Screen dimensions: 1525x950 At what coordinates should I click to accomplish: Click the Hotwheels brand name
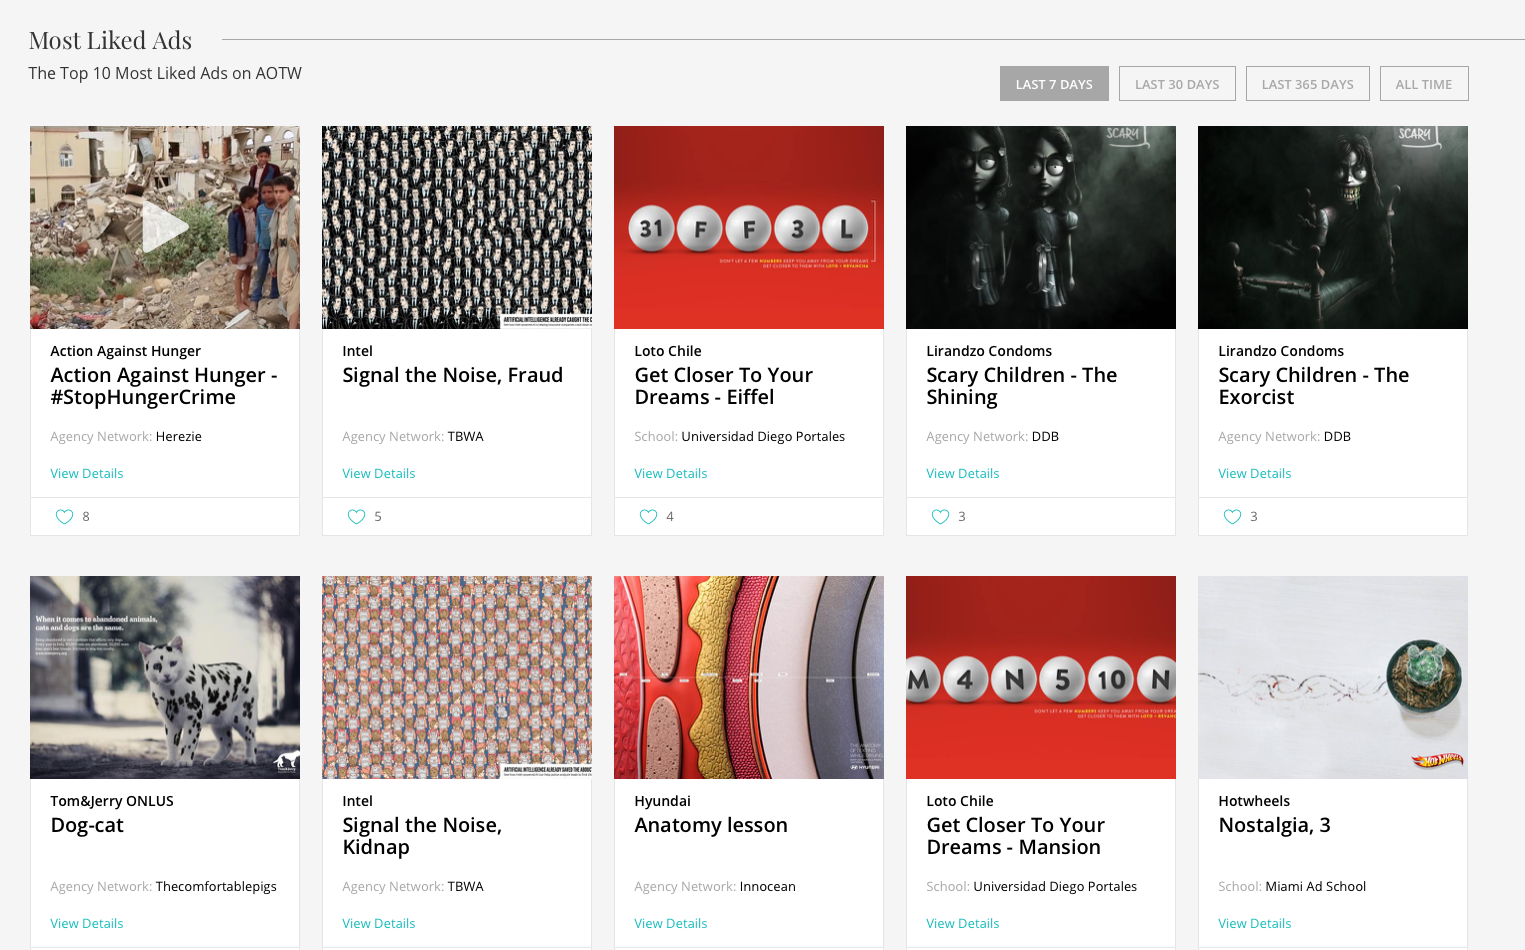pyautogui.click(x=1254, y=801)
